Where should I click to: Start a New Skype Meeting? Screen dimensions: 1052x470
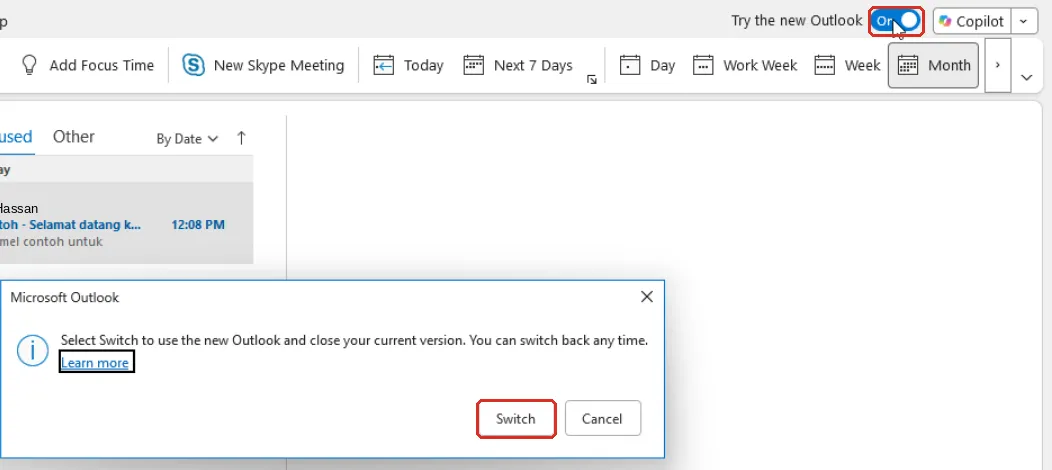coord(263,65)
